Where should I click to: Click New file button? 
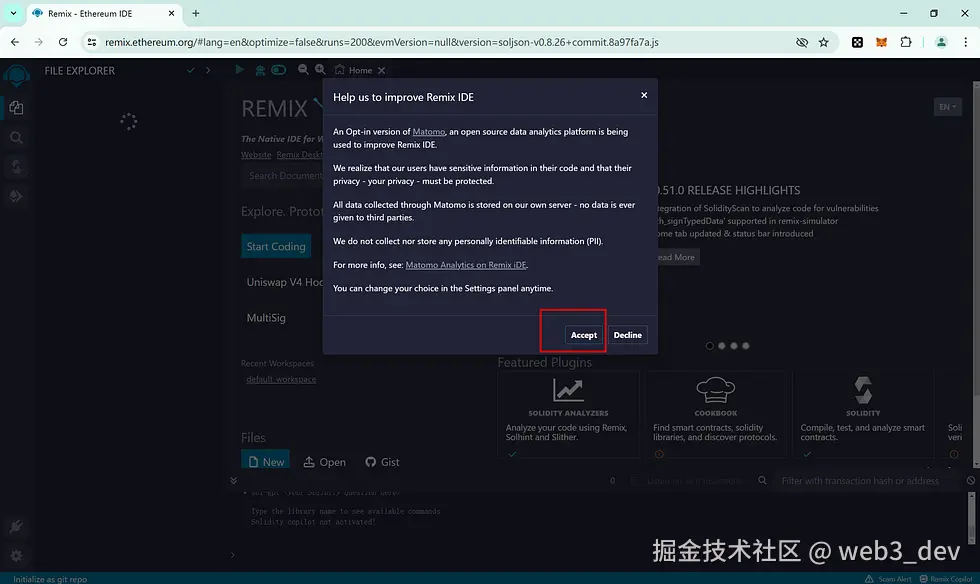[266, 461]
